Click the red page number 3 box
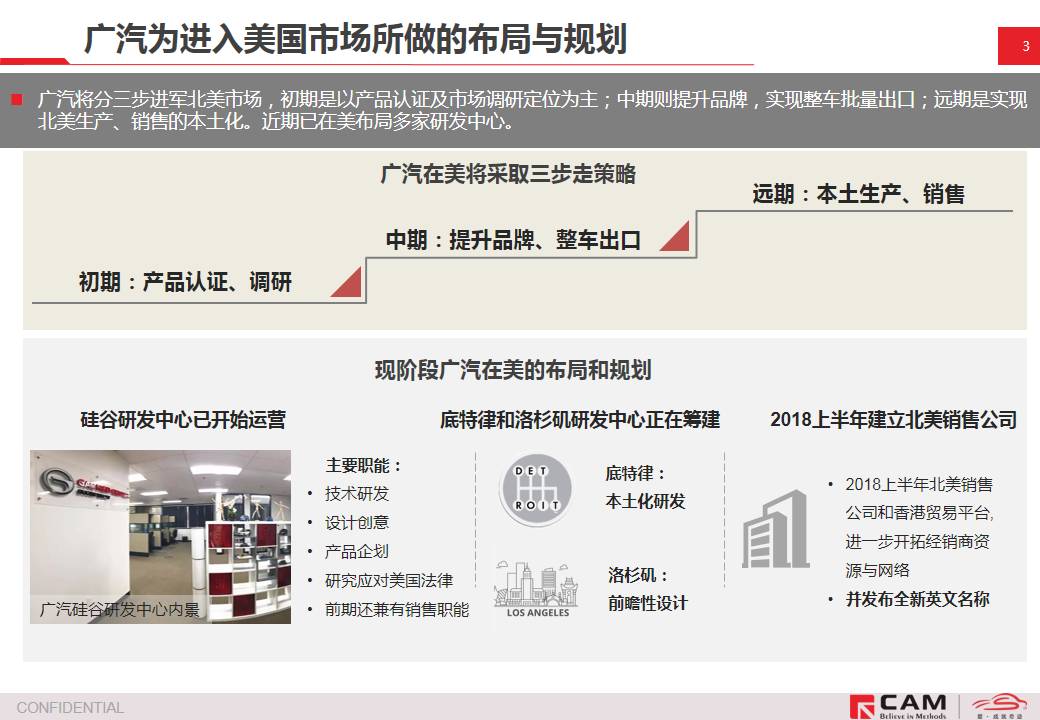Image resolution: width=1040 pixels, height=720 pixels. 1019,46
